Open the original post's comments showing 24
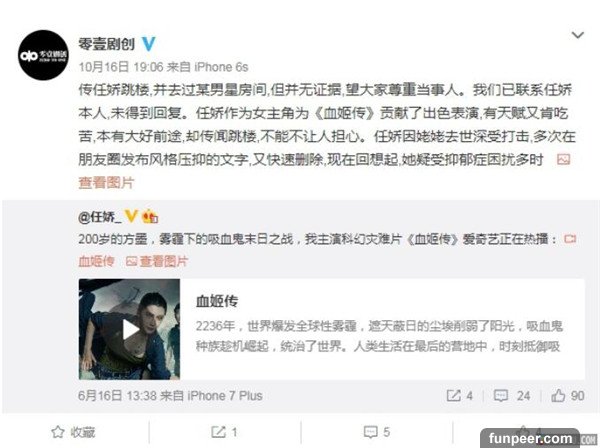600x448 pixels. click(x=512, y=395)
